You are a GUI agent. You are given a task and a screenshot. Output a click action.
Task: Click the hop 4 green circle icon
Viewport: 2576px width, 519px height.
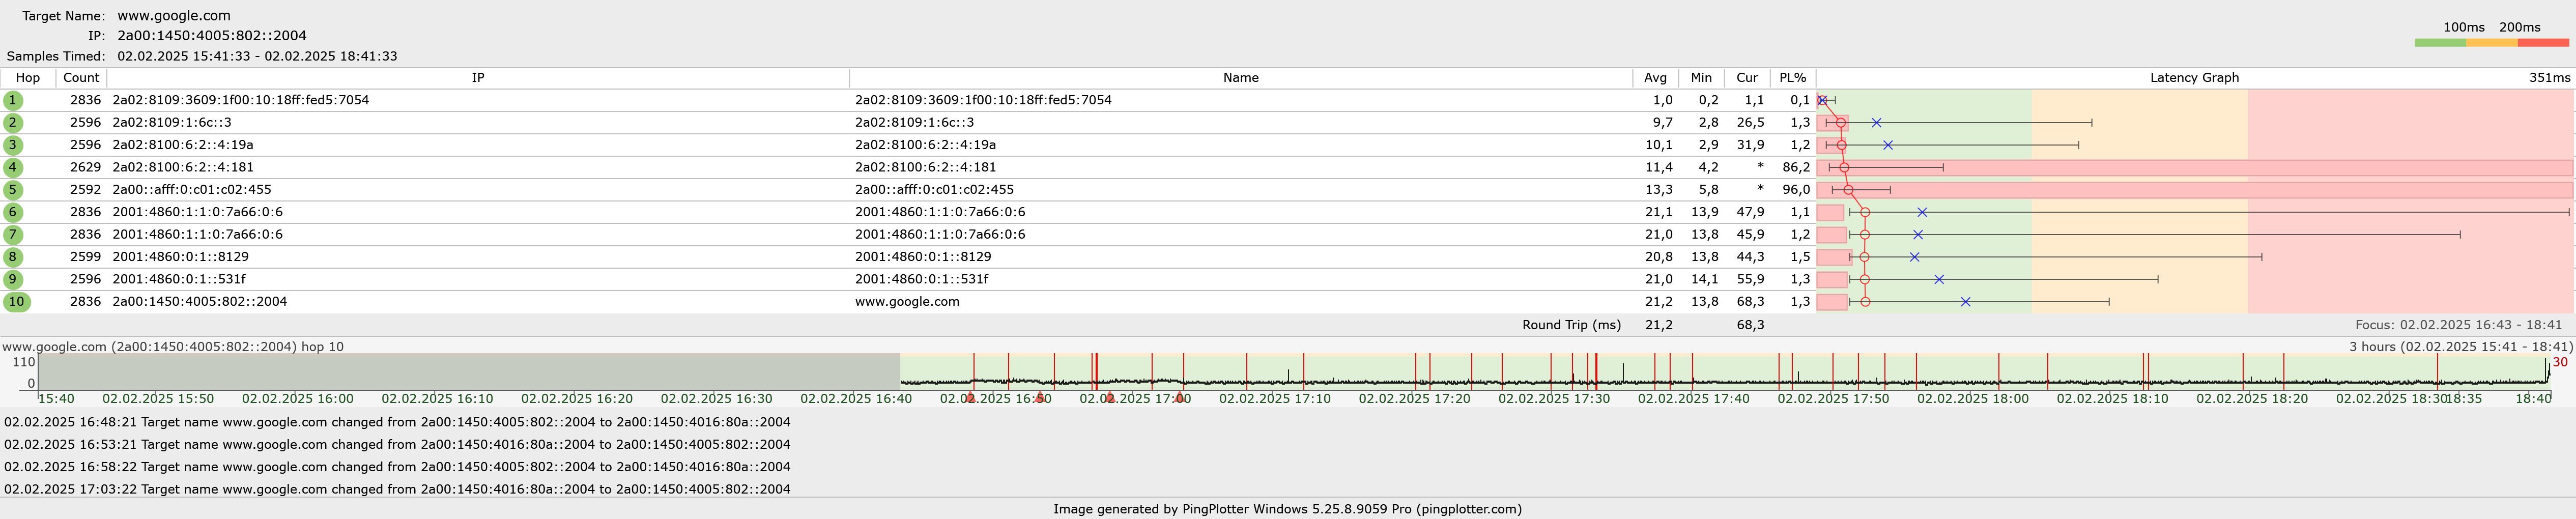tap(13, 167)
